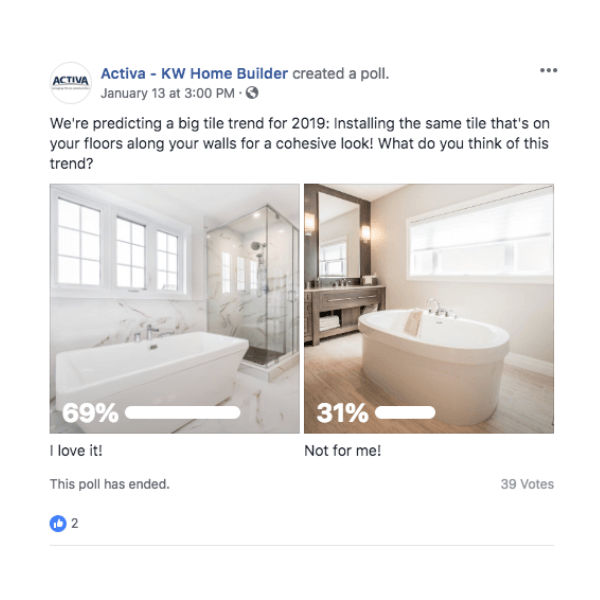Select the wood-floor bathroom poll image

(x=429, y=308)
